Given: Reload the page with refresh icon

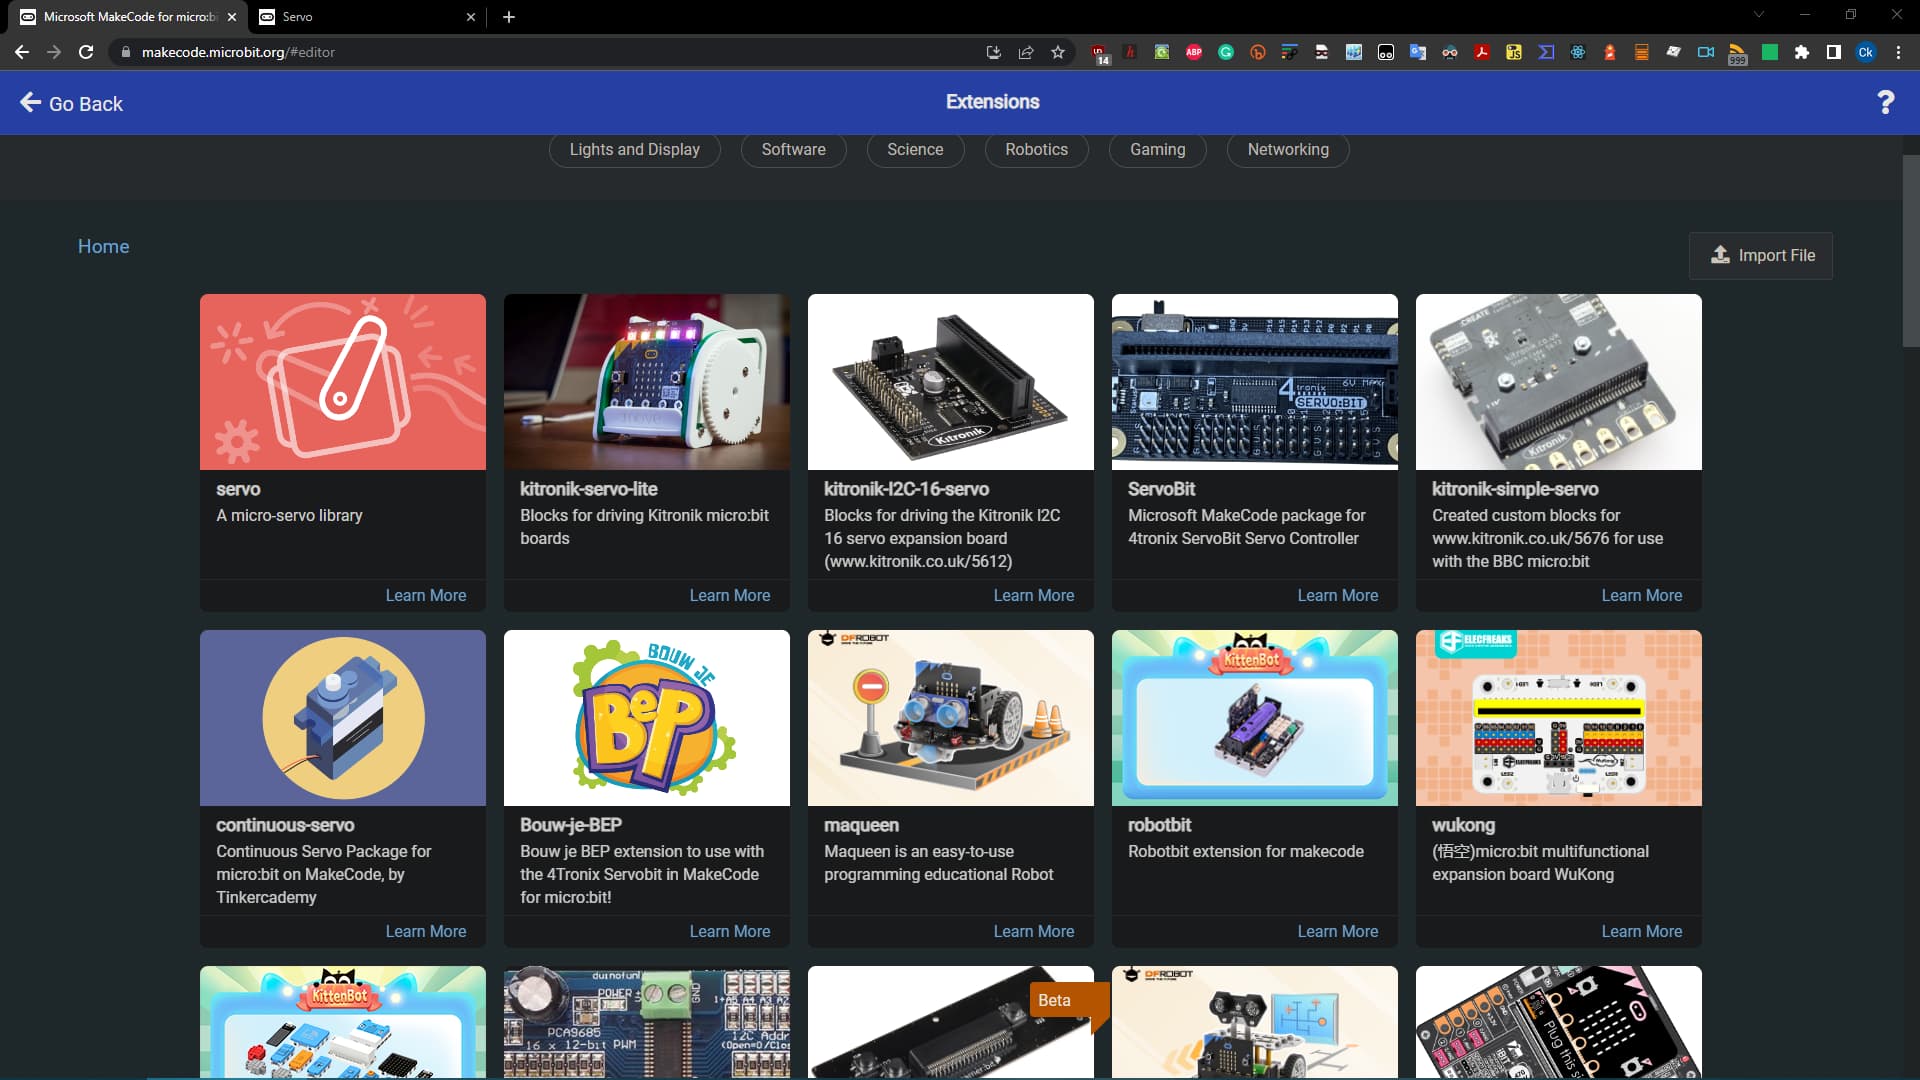Looking at the screenshot, I should pos(86,52).
